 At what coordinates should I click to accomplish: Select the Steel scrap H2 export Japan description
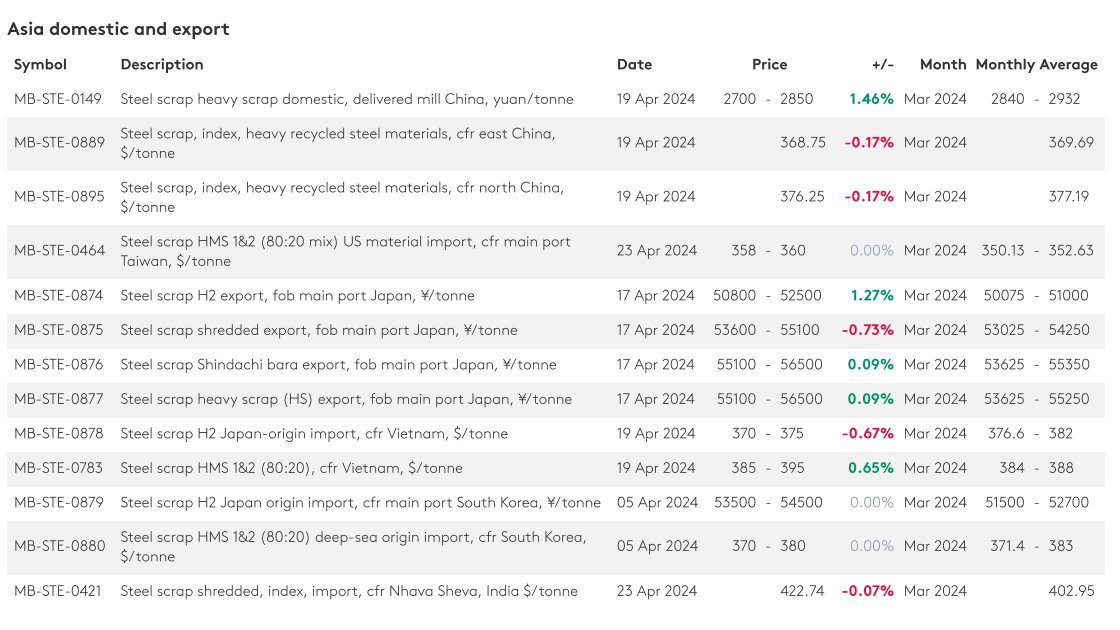coord(297,296)
